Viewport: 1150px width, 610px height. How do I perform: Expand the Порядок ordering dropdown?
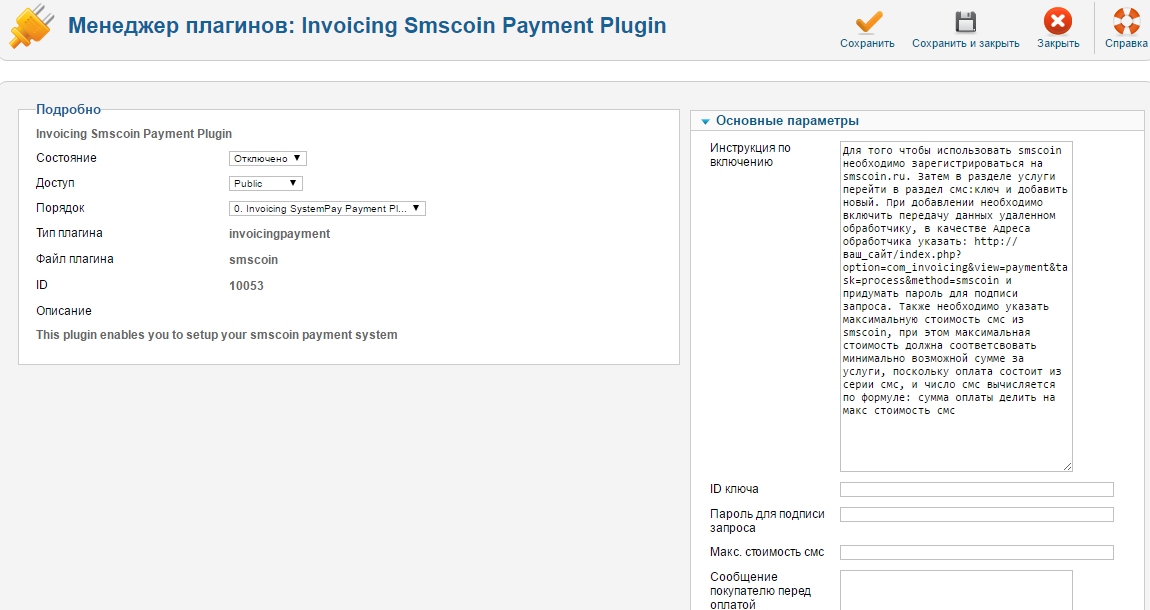click(327, 208)
